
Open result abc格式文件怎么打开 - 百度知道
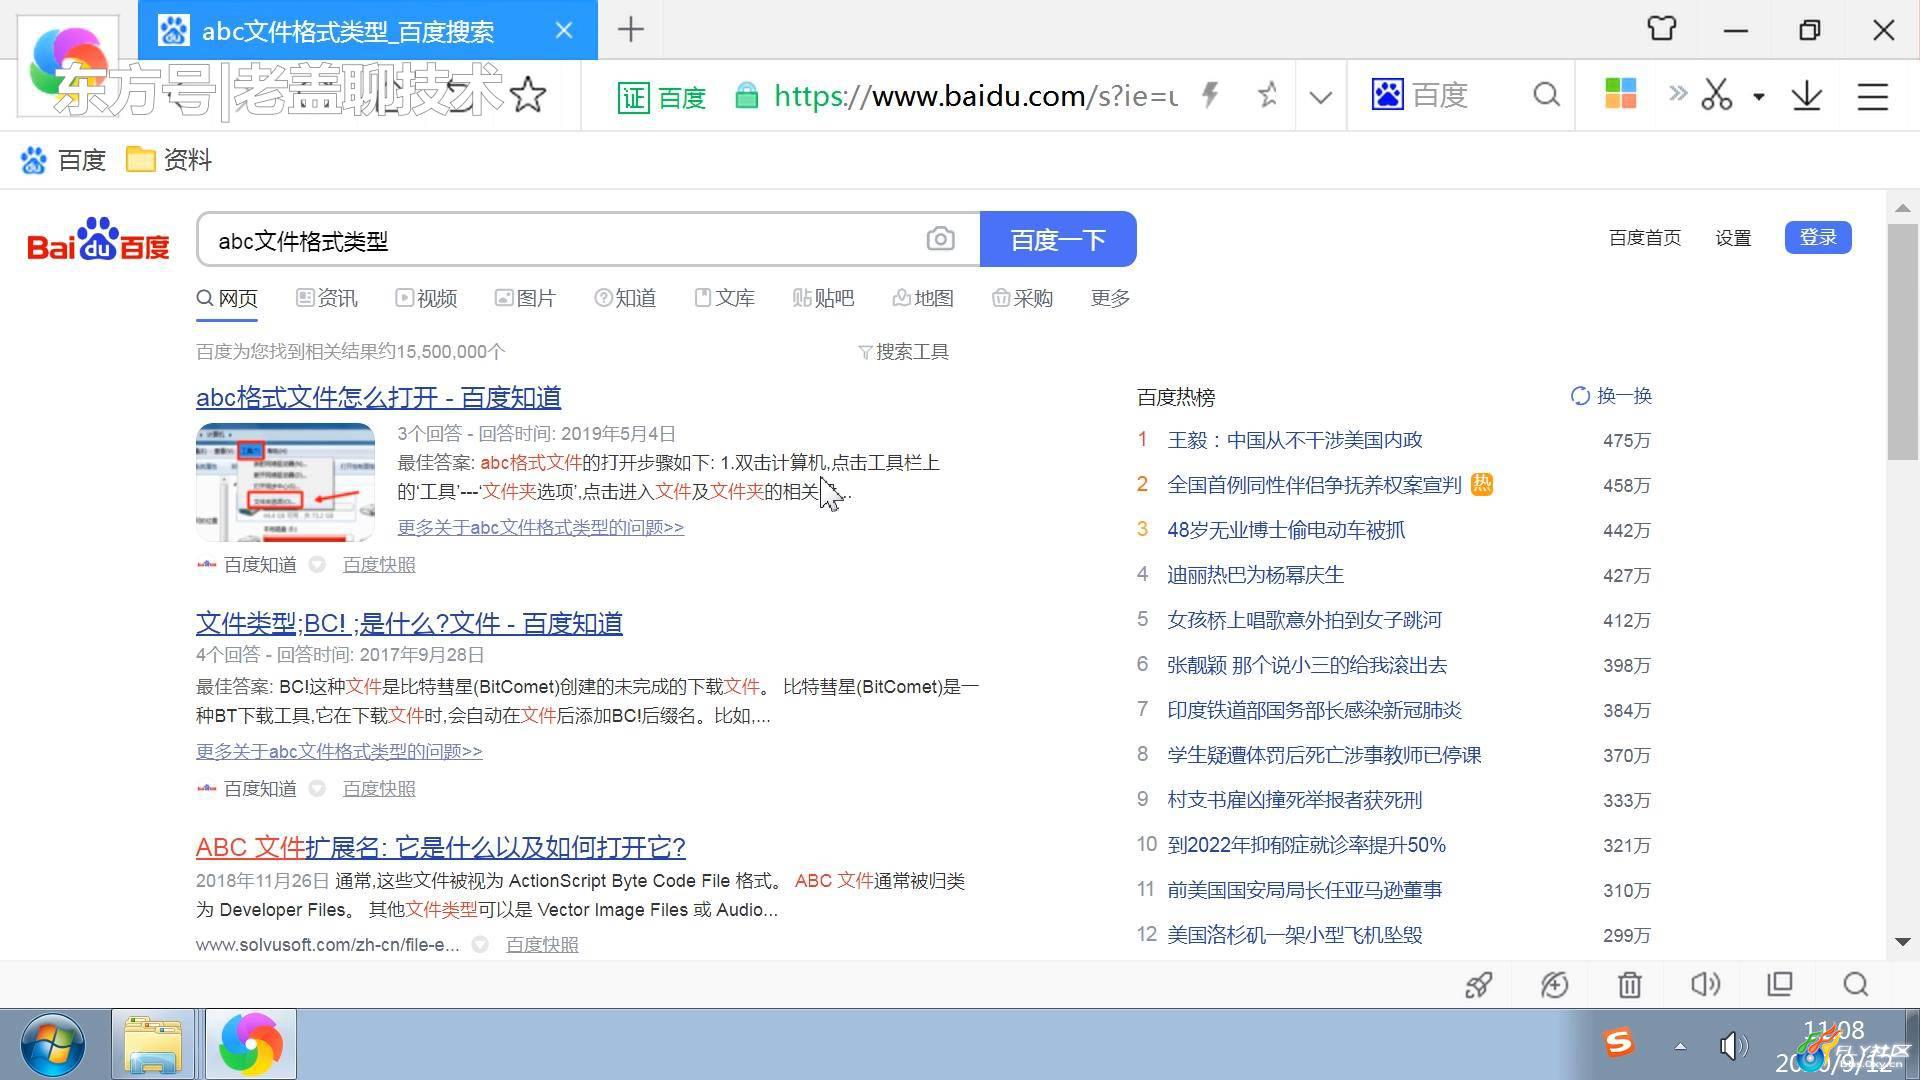pos(378,397)
